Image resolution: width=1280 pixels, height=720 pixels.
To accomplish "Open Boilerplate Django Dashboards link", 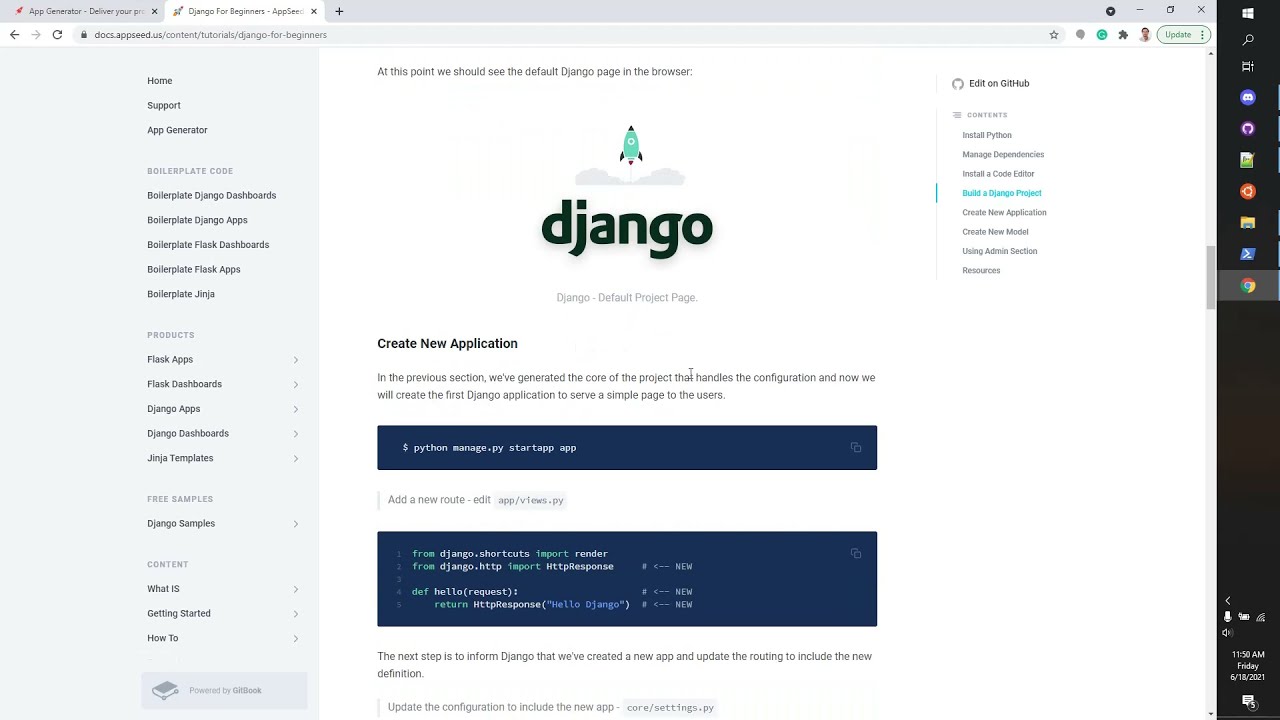I will tap(211, 195).
